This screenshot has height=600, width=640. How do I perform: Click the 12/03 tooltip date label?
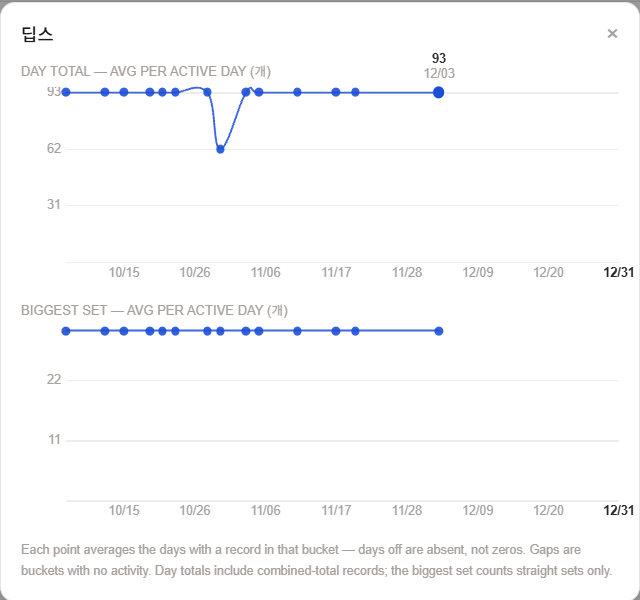pos(439,73)
